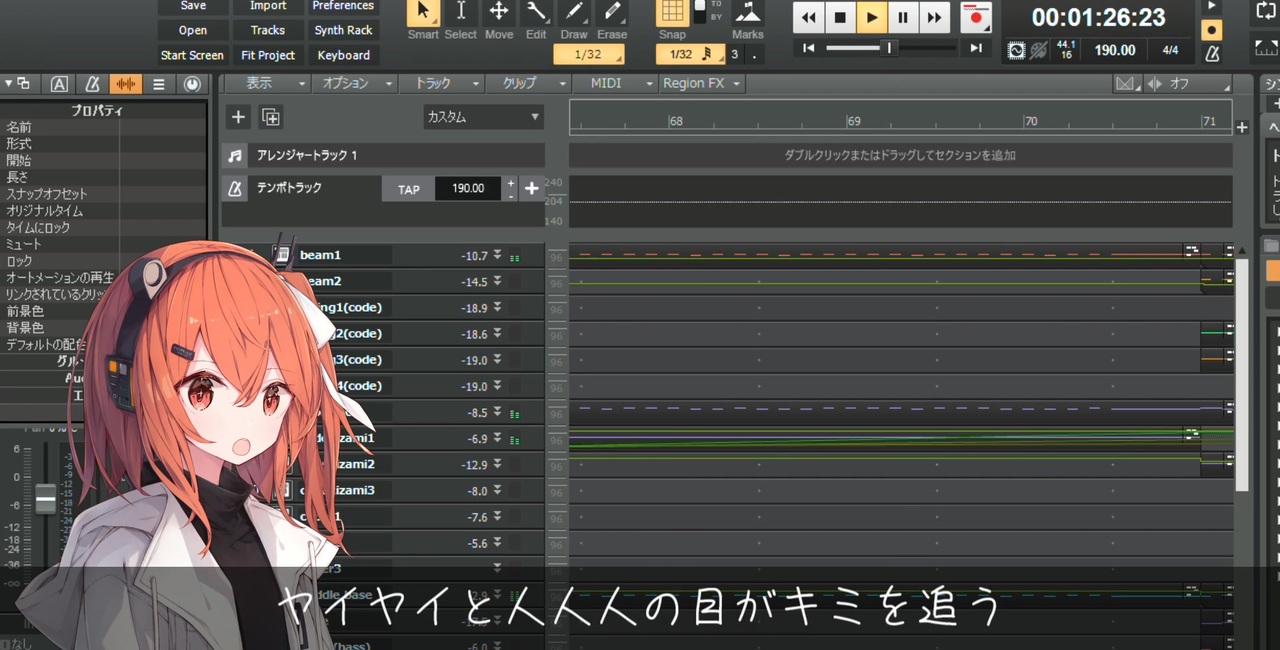
Task: Show the waveform clip inspector tab
Action: point(125,84)
